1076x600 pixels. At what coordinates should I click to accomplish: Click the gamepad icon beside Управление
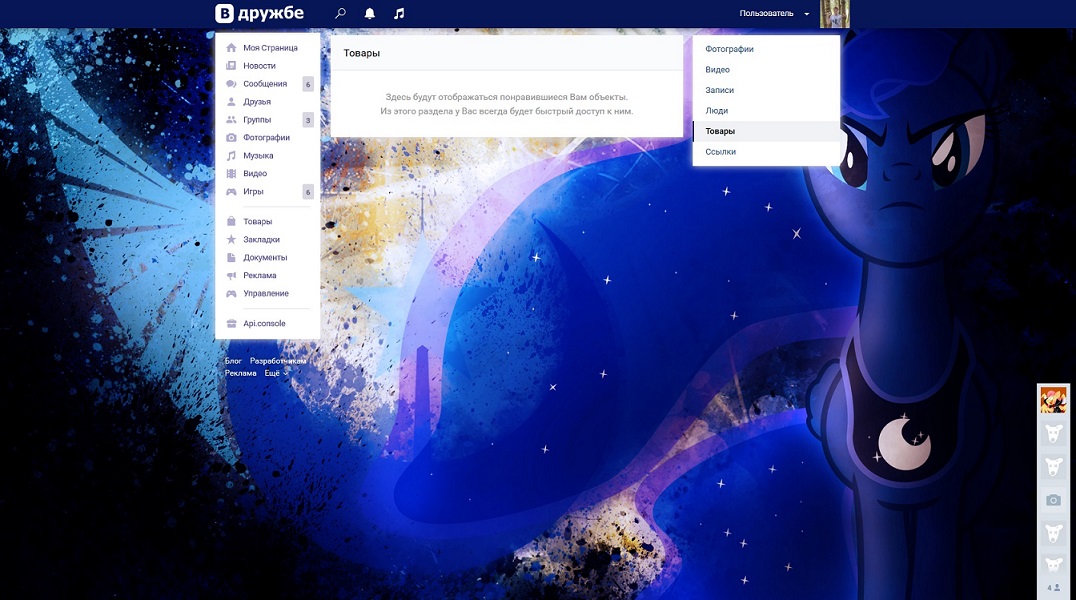point(231,293)
